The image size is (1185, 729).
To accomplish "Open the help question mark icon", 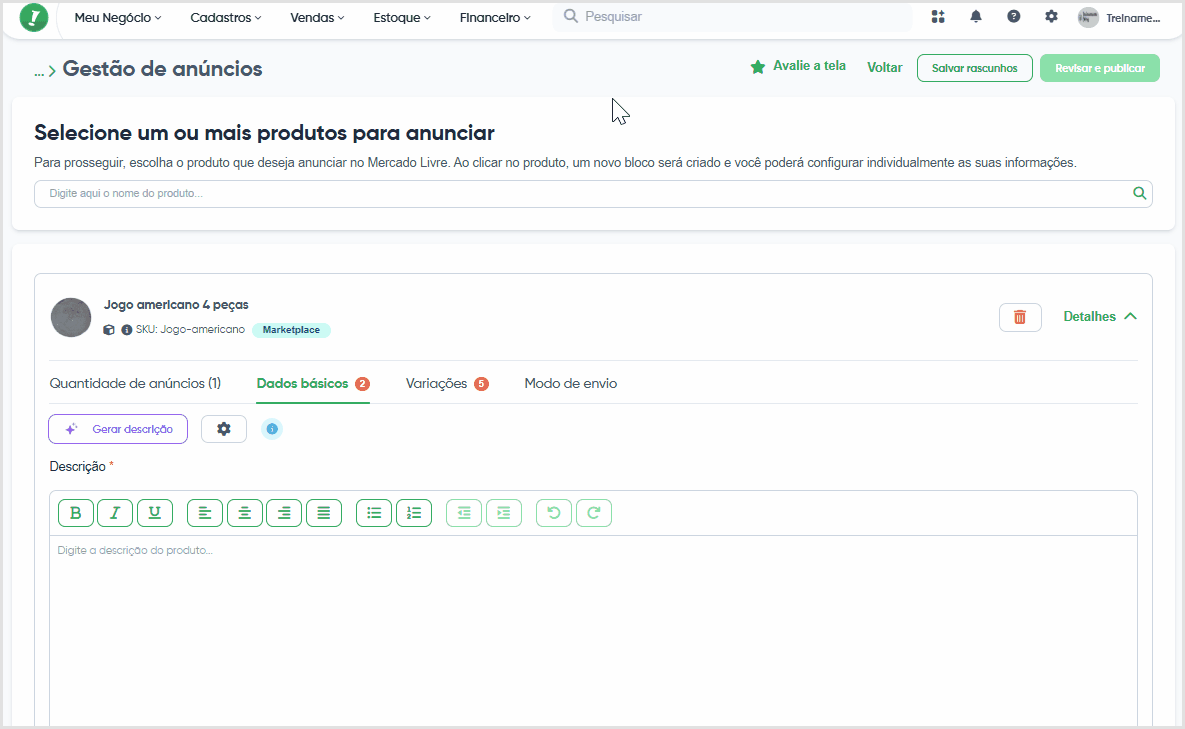I will [1013, 17].
